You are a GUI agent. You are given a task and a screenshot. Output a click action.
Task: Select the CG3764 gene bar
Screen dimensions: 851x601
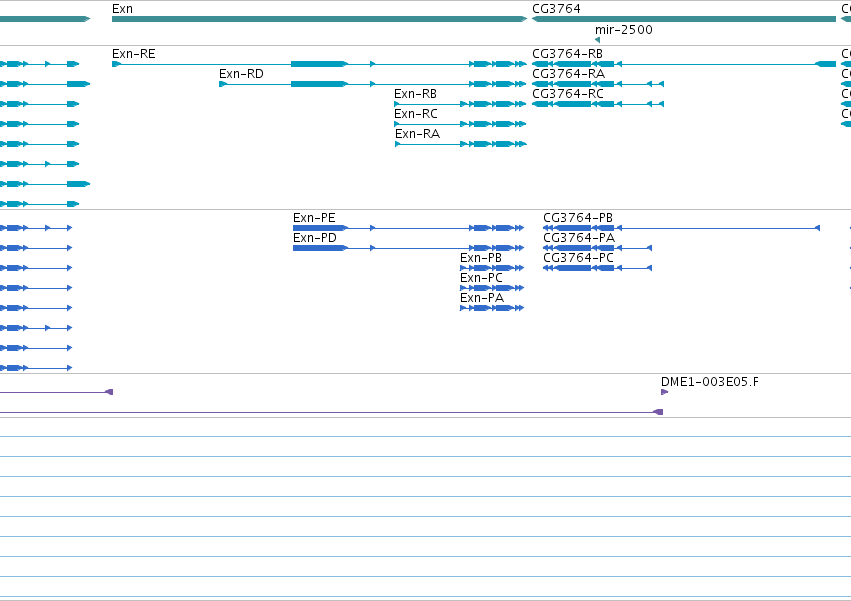[x=684, y=19]
